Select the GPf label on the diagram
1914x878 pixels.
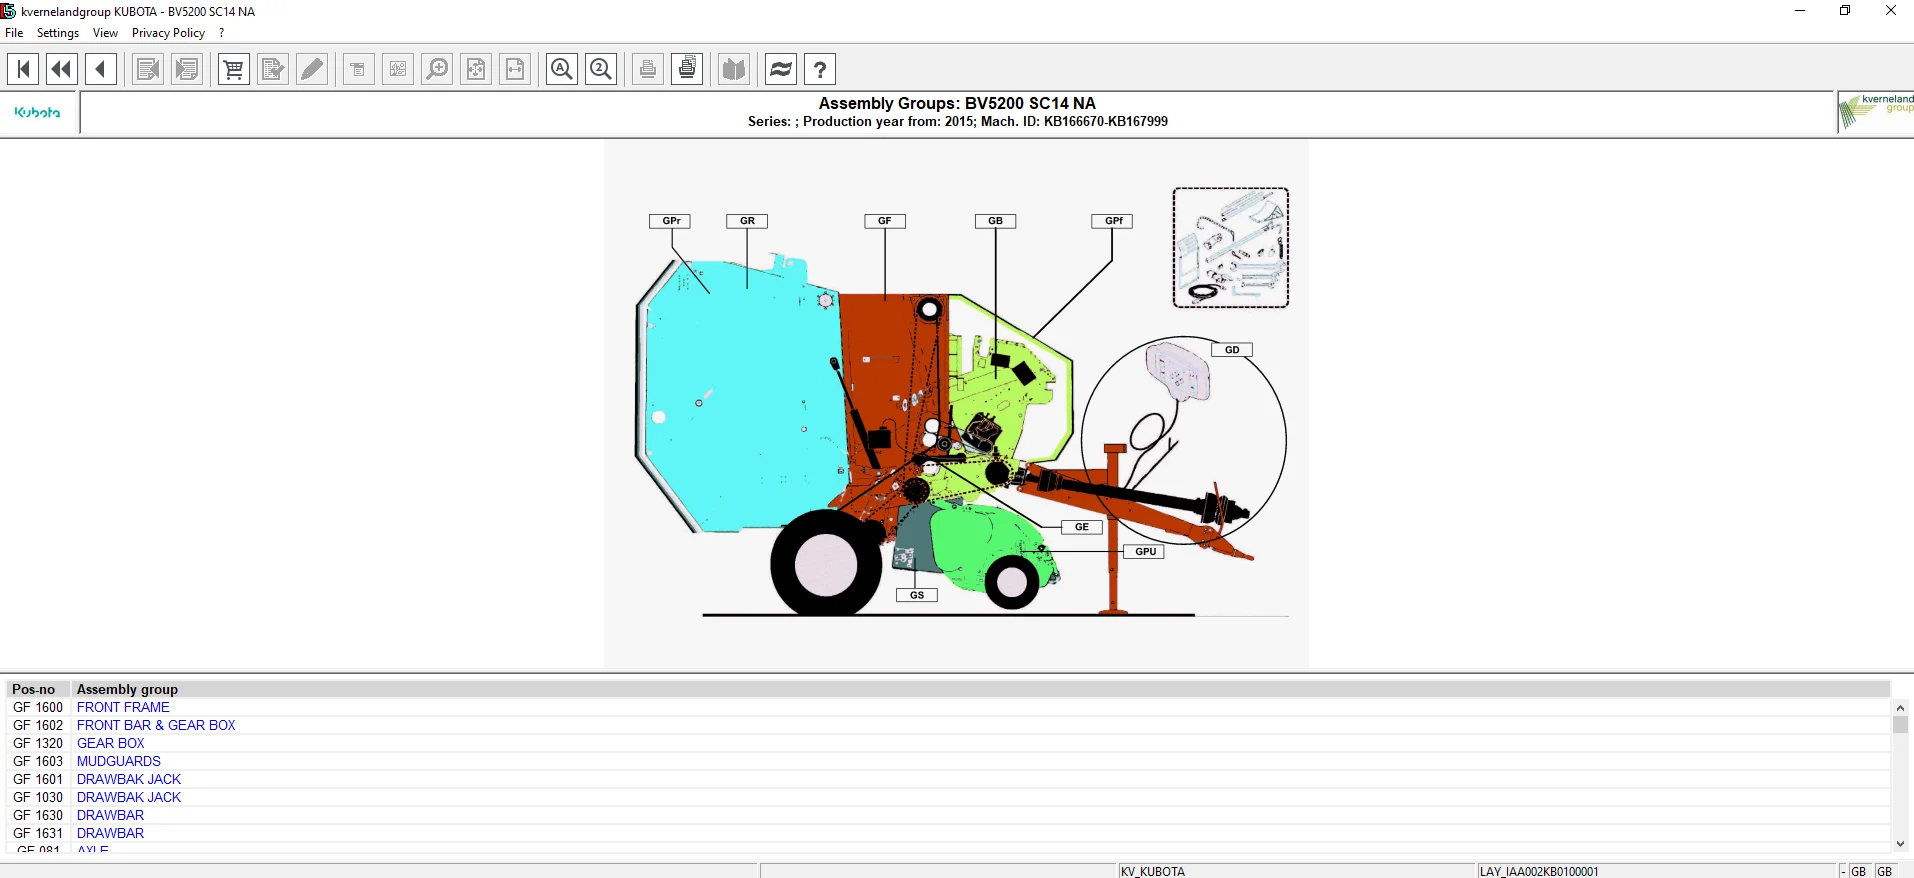pyautogui.click(x=1113, y=221)
